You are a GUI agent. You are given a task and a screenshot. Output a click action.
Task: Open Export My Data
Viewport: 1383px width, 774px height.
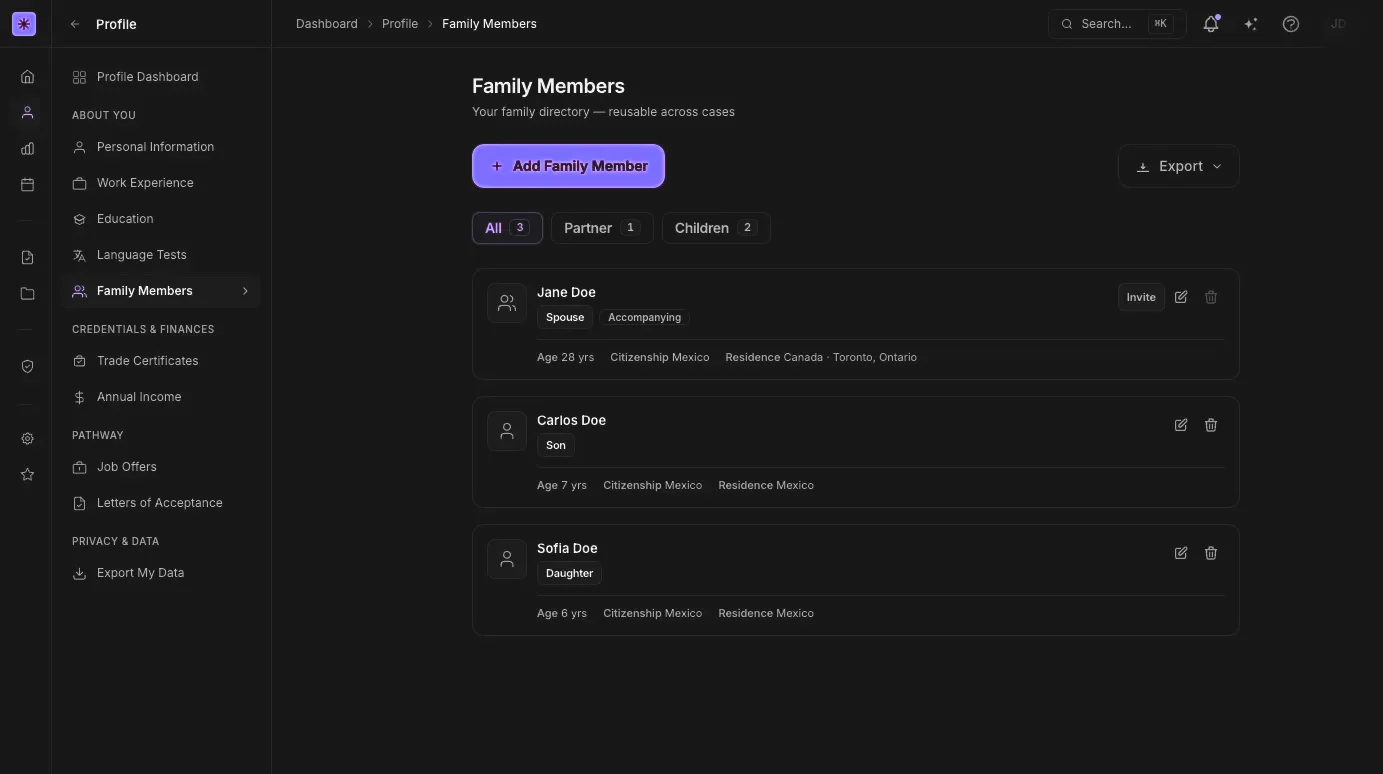161,573
